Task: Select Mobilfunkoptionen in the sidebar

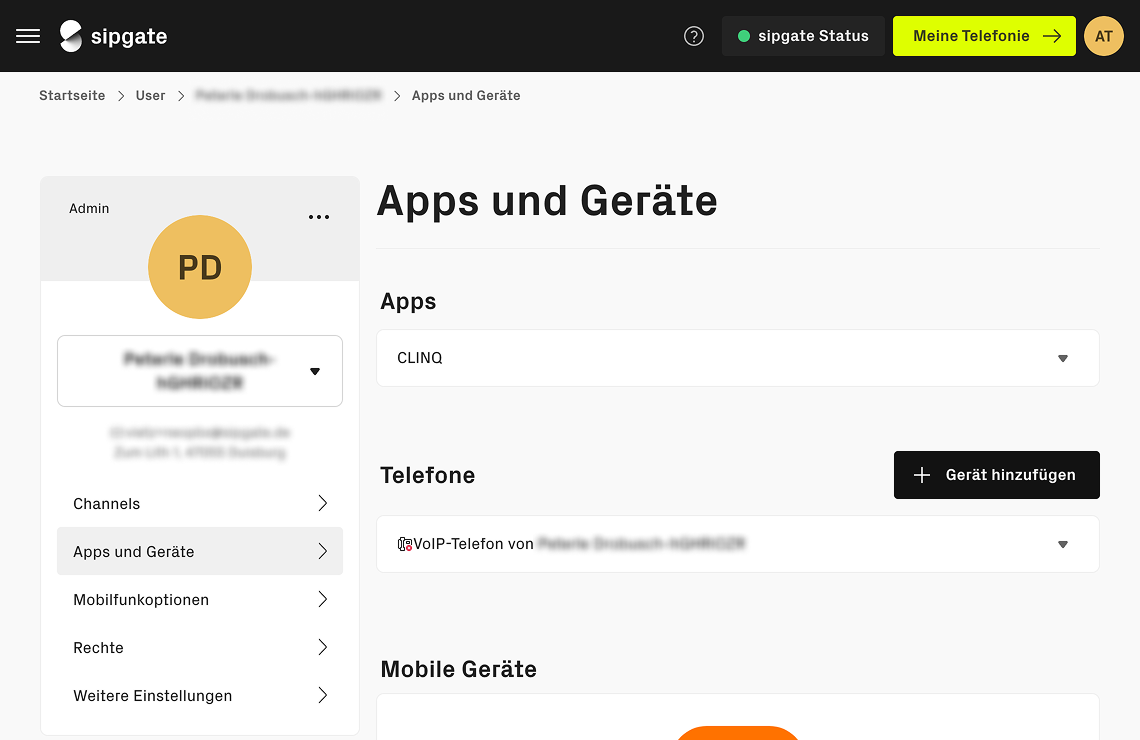Action: pyautogui.click(x=141, y=599)
